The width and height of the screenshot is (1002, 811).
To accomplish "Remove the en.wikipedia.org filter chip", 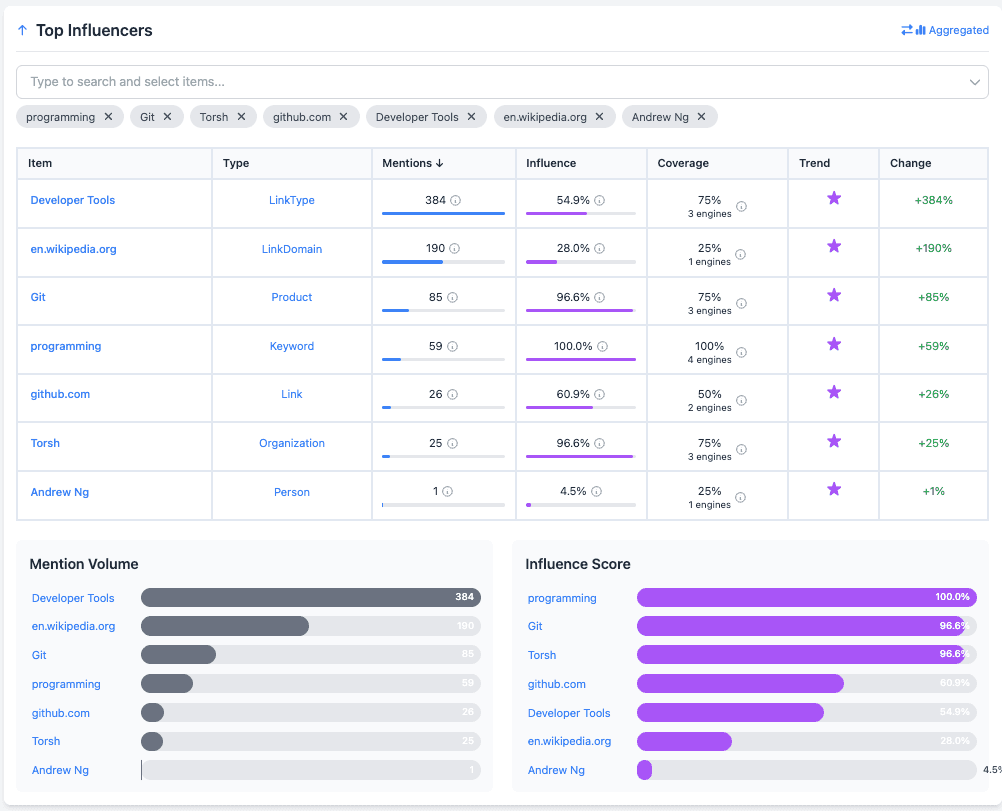I will tap(599, 116).
